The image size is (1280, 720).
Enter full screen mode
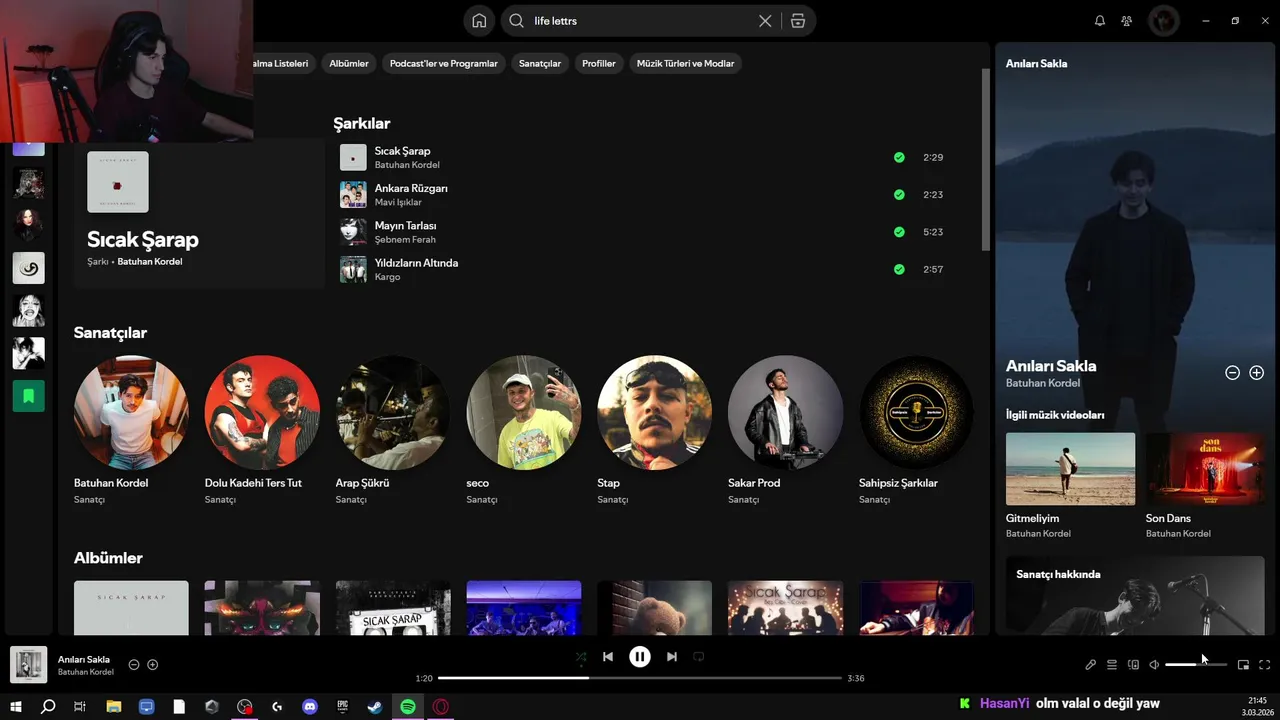point(1265,665)
